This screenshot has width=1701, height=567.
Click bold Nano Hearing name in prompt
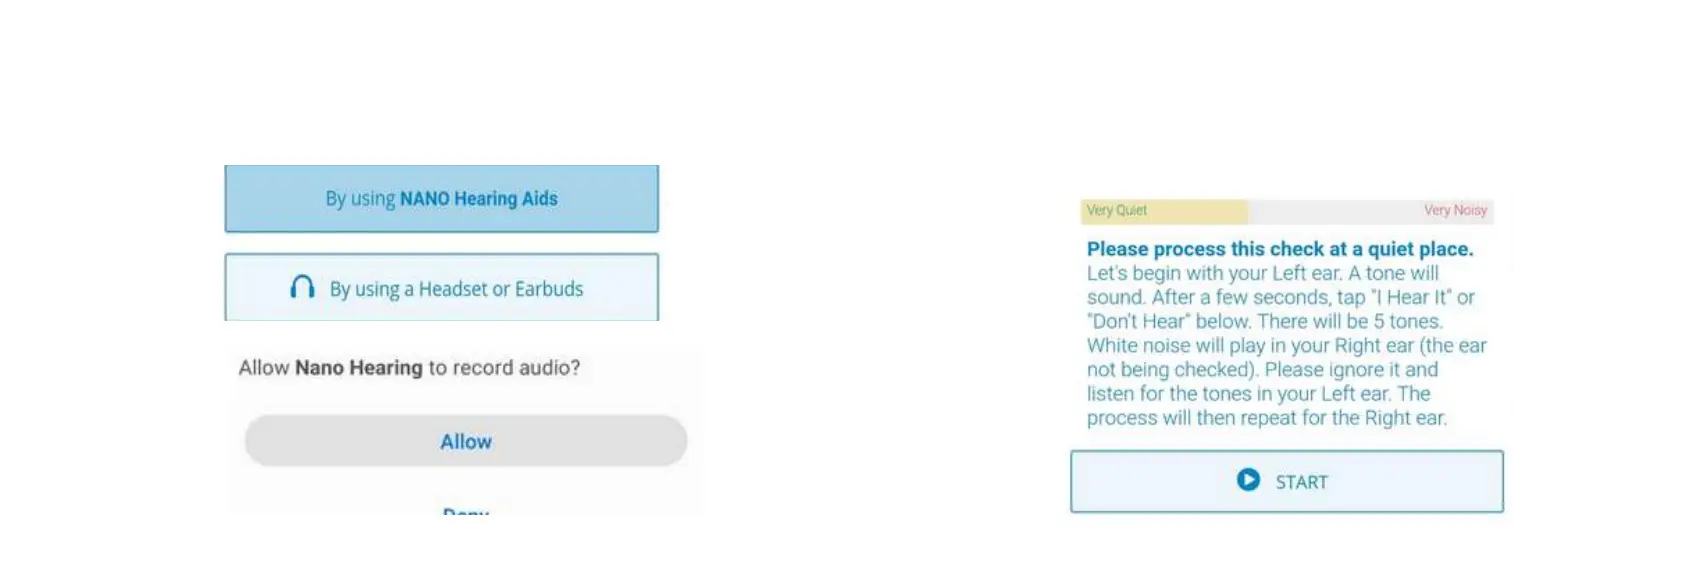(x=358, y=368)
